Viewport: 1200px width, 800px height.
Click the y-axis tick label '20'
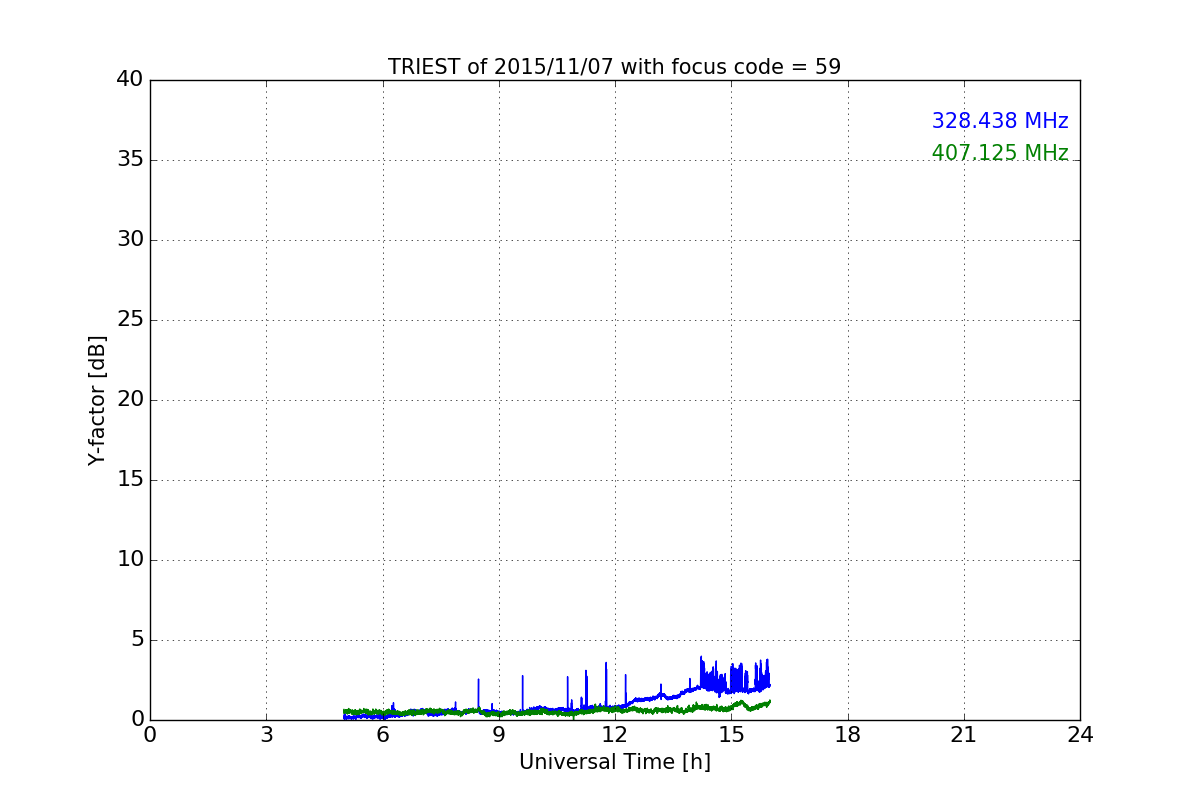coord(130,400)
